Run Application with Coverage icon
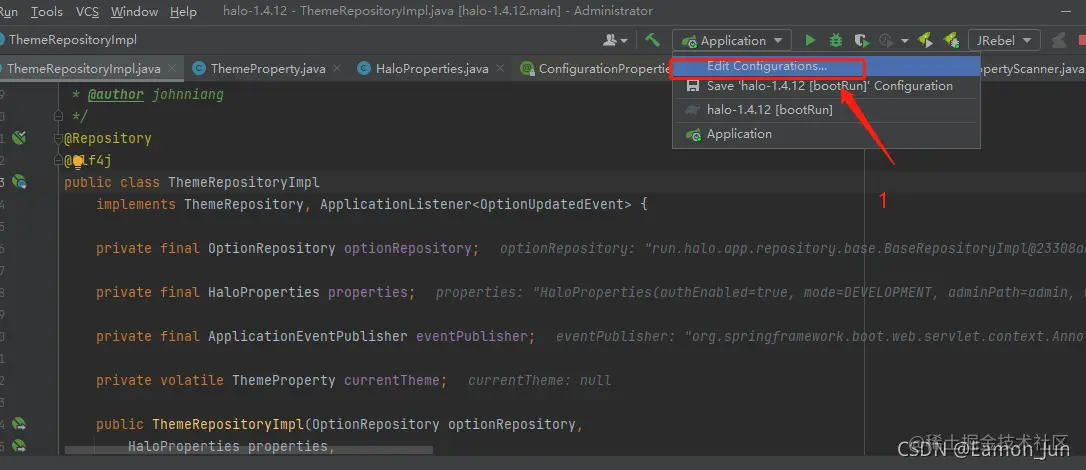This screenshot has width=1086, height=470. (x=861, y=40)
